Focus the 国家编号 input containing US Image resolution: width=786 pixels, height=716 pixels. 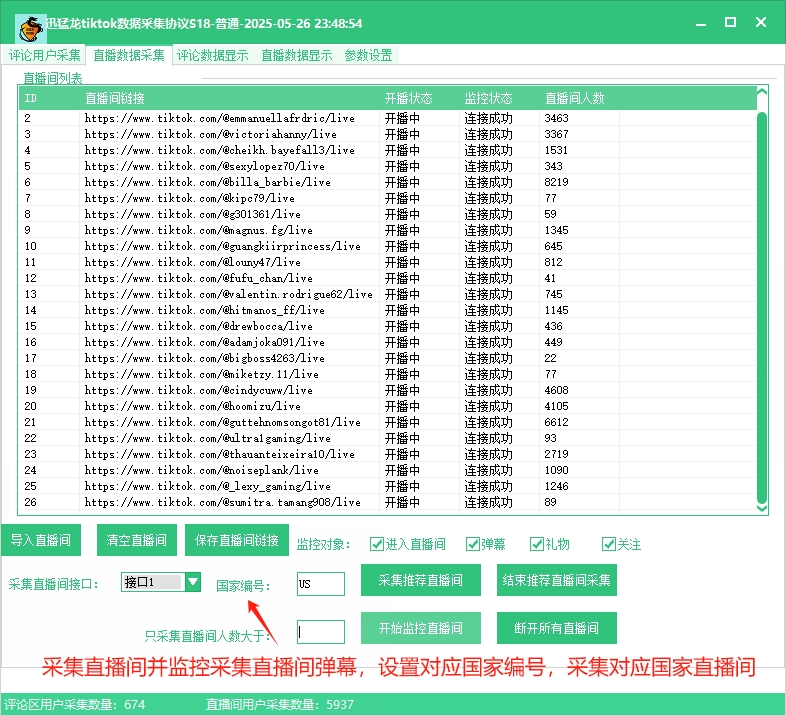[321, 584]
